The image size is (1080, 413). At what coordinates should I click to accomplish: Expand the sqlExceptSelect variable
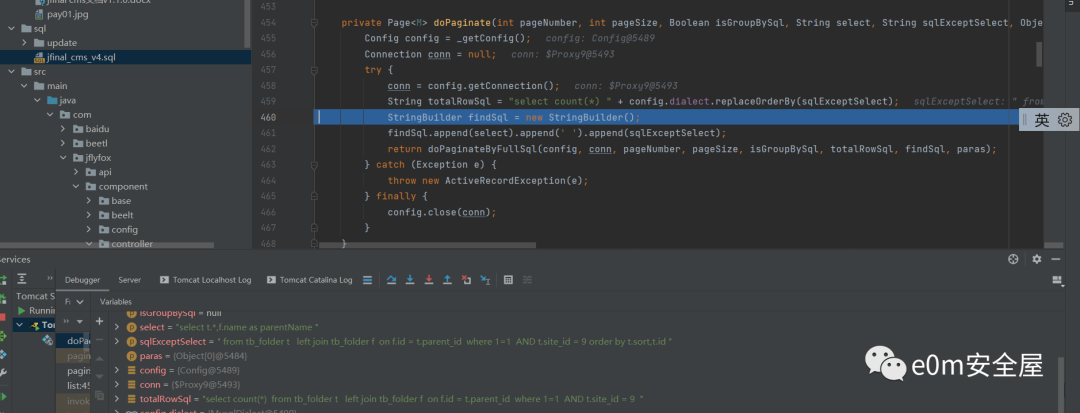pos(117,341)
